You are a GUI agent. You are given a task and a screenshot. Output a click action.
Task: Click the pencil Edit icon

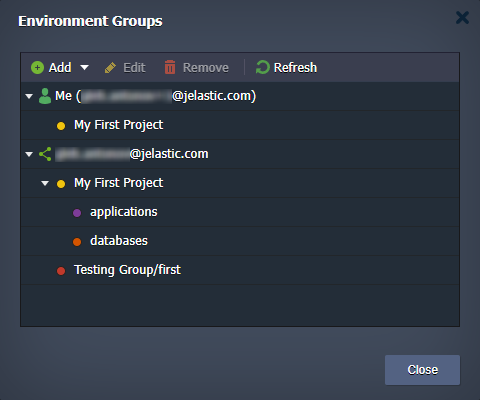110,68
